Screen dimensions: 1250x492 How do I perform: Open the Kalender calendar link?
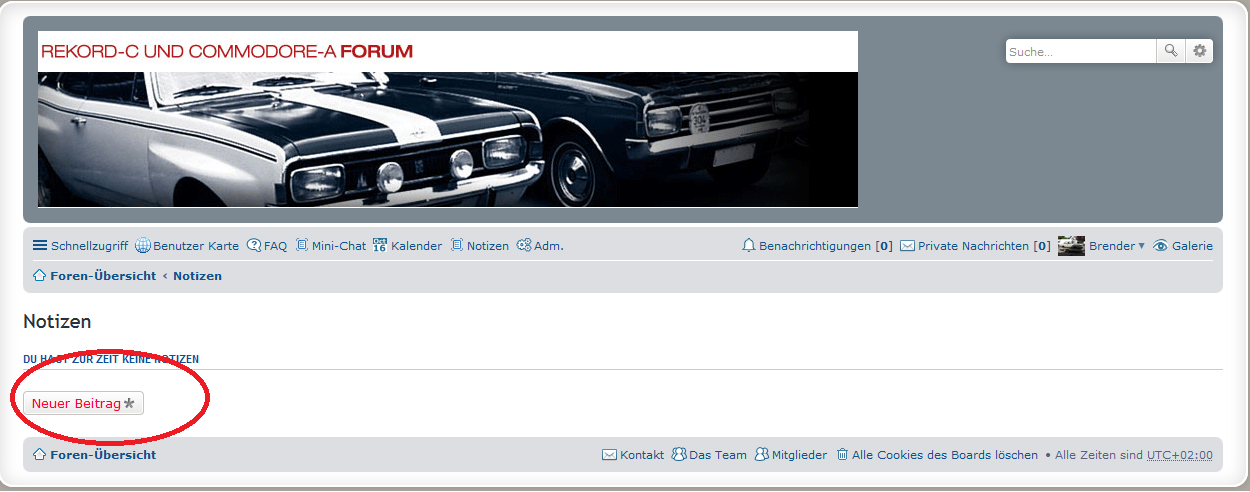coord(407,246)
